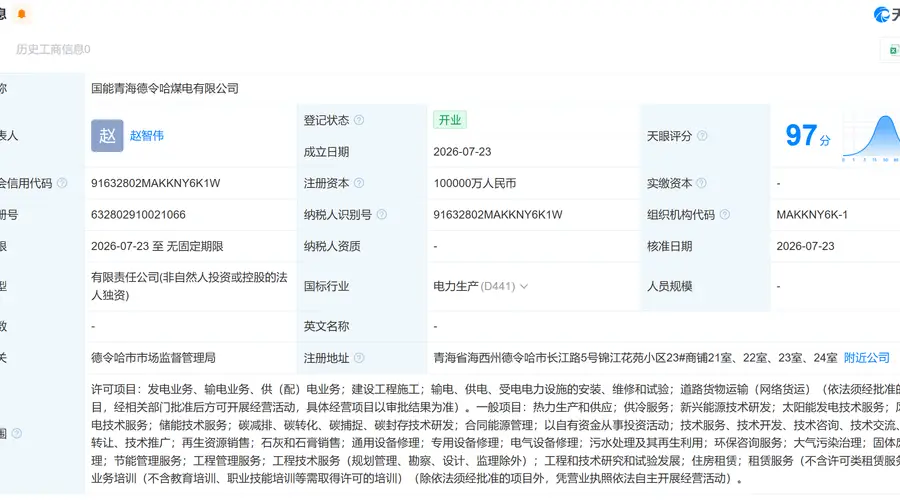Click the Tianyancha logo at top right
900x500 pixels.
point(886,14)
